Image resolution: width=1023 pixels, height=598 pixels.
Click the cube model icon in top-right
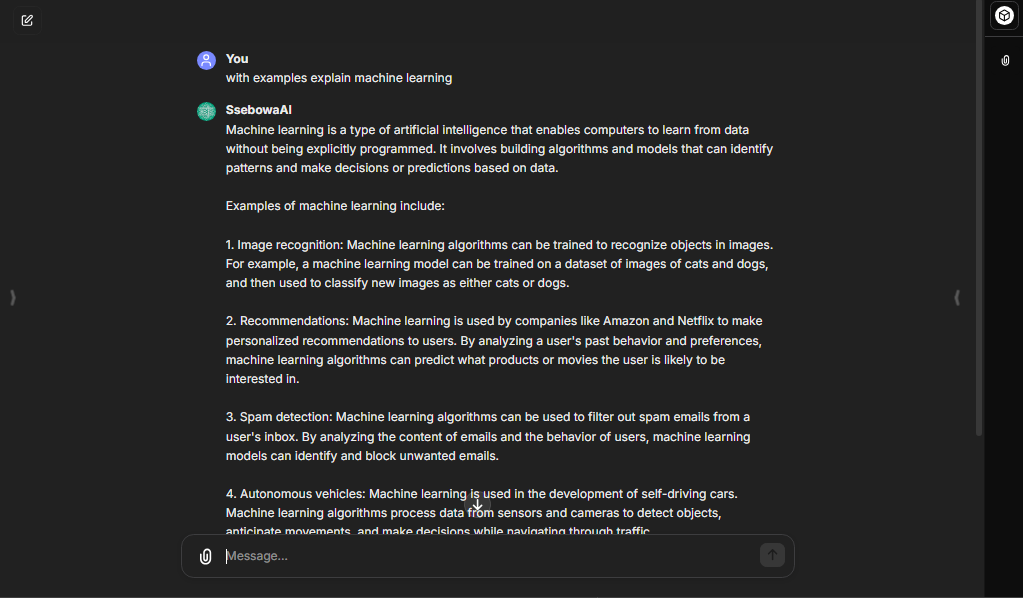(x=1004, y=16)
